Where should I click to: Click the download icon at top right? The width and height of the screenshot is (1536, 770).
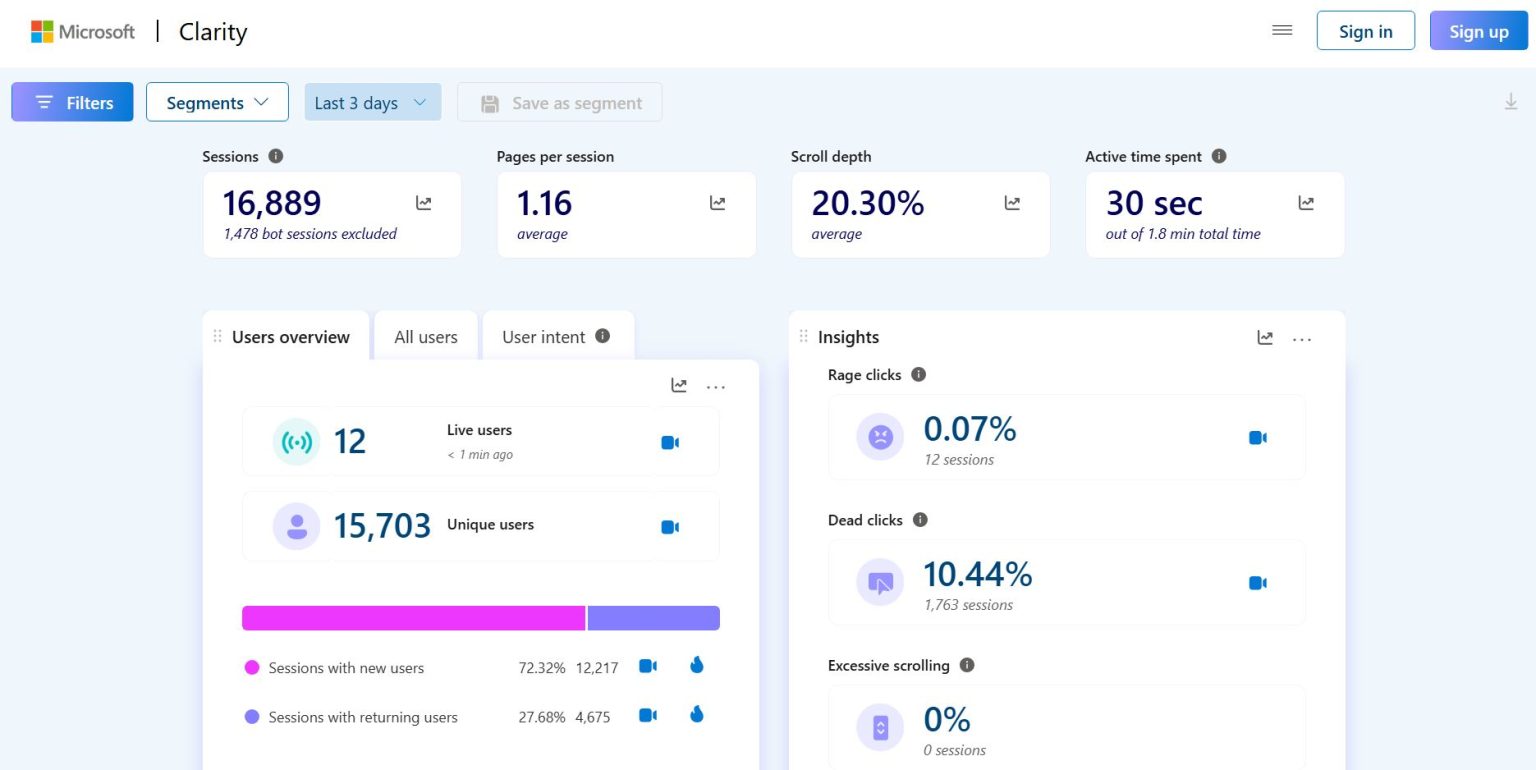click(1511, 101)
